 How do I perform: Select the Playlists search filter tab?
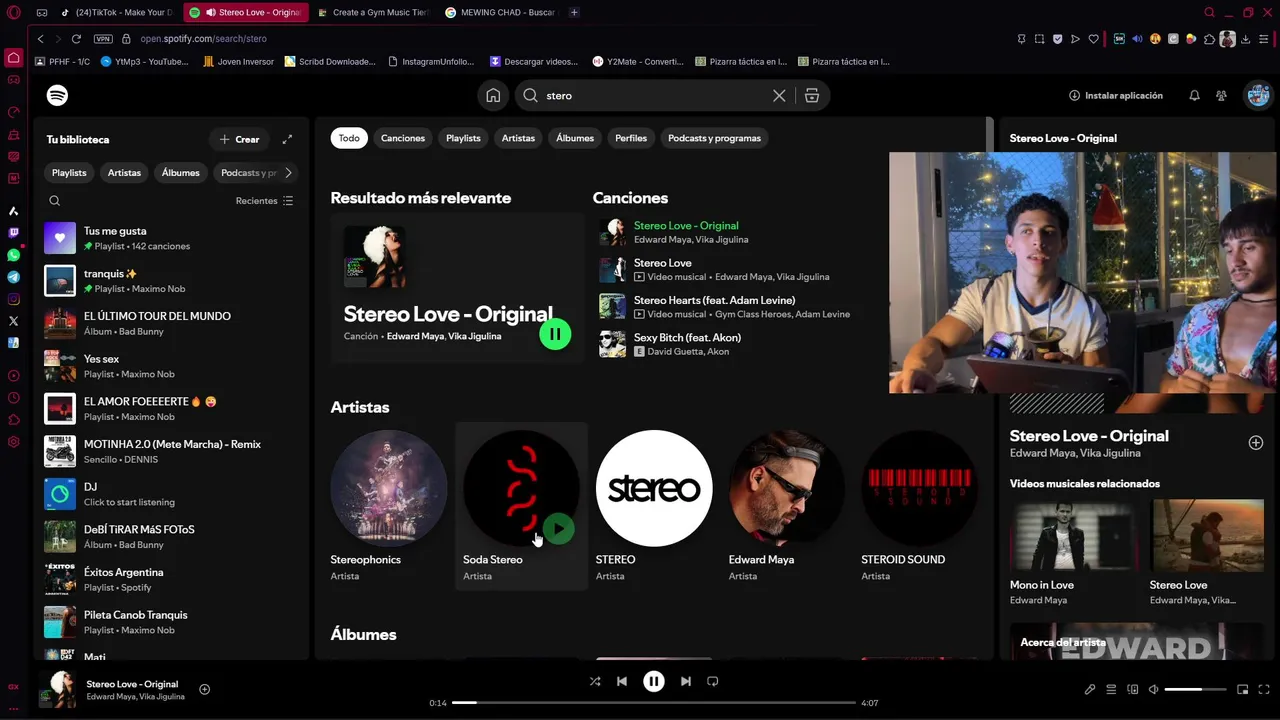click(463, 138)
